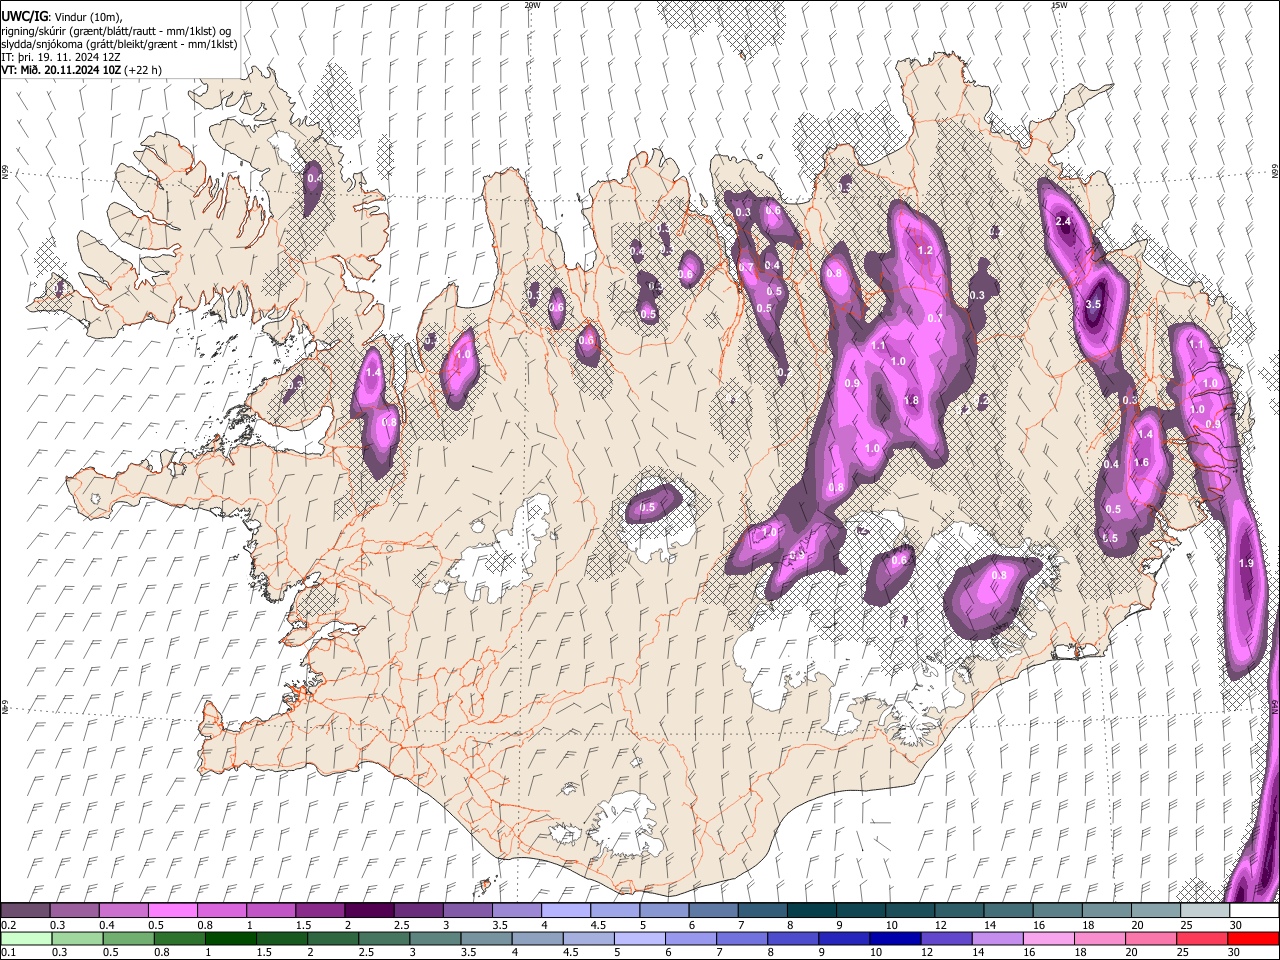Click the 15W longitude label
1280x960 pixels.
coord(1059,5)
